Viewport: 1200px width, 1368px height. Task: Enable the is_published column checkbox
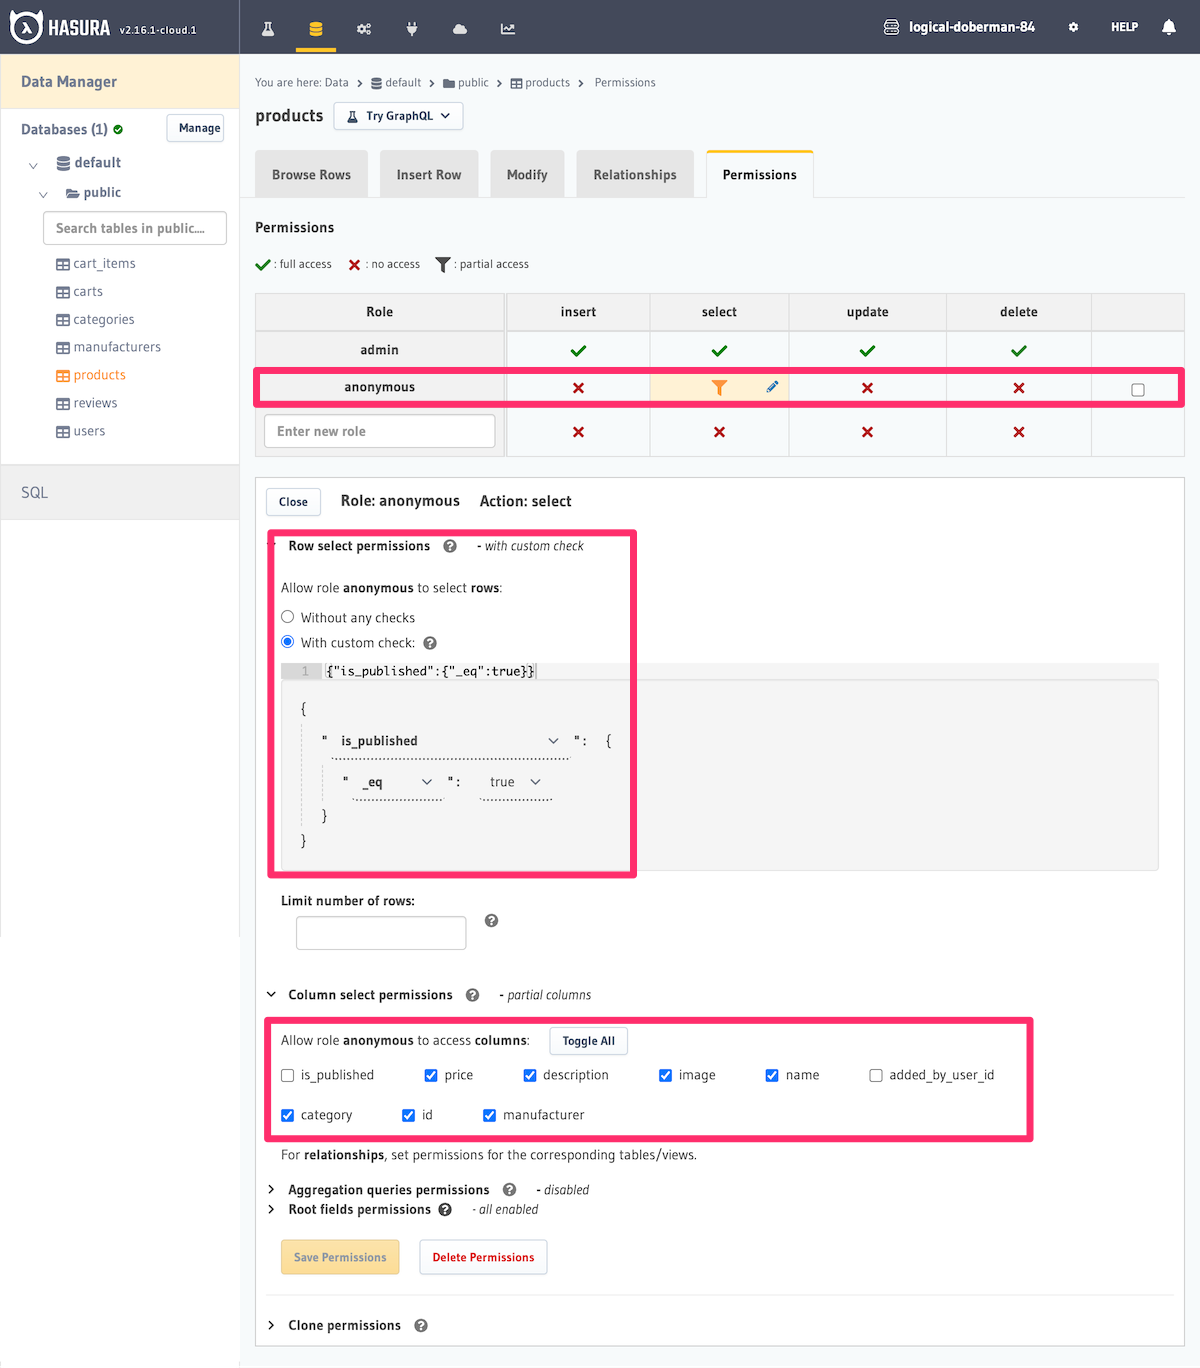click(x=288, y=1076)
